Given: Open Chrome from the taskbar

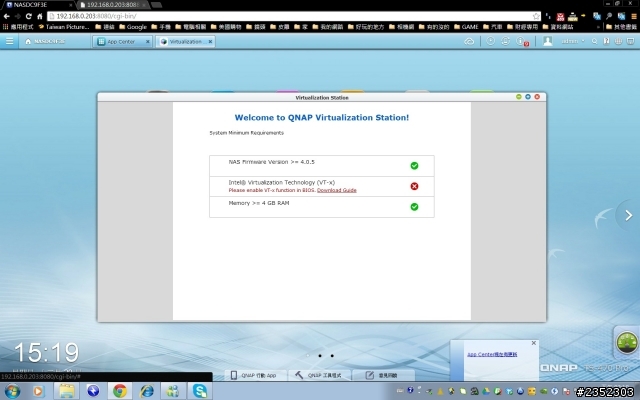Looking at the screenshot, I should coord(120,391).
